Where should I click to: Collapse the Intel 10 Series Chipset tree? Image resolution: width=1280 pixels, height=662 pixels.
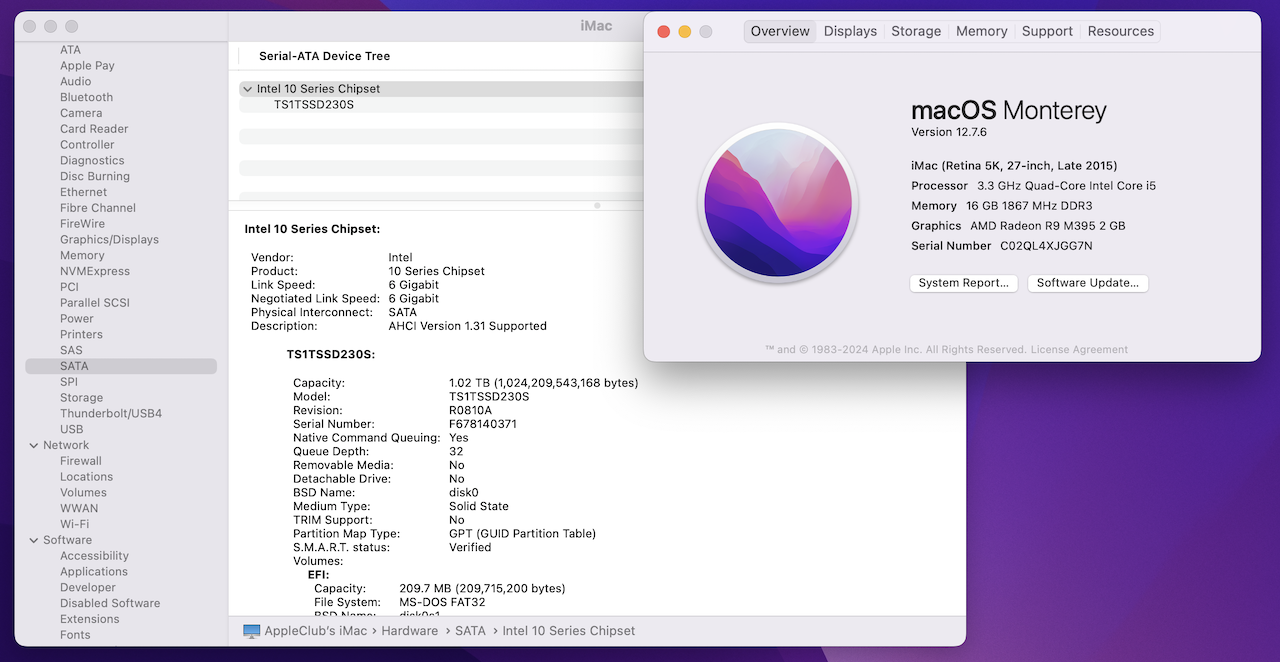click(247, 89)
